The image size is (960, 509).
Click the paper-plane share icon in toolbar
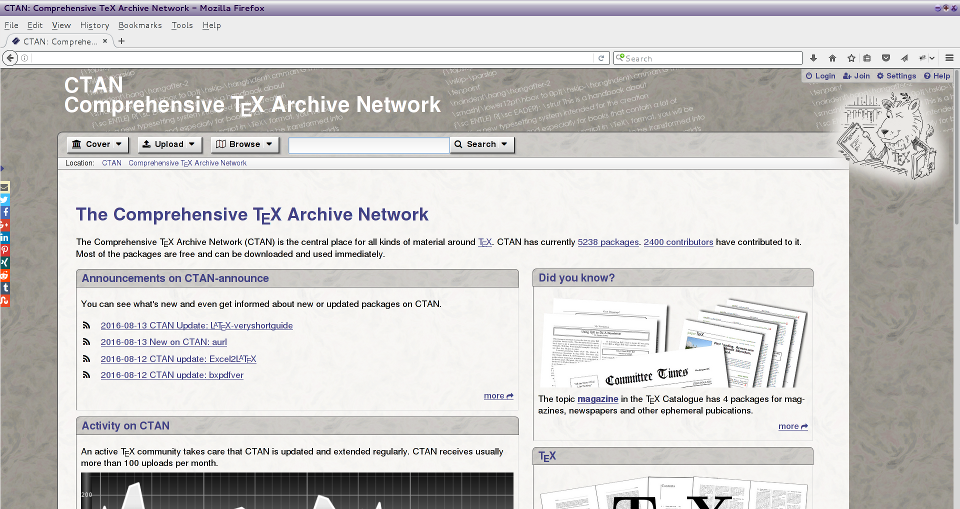pos(904,58)
